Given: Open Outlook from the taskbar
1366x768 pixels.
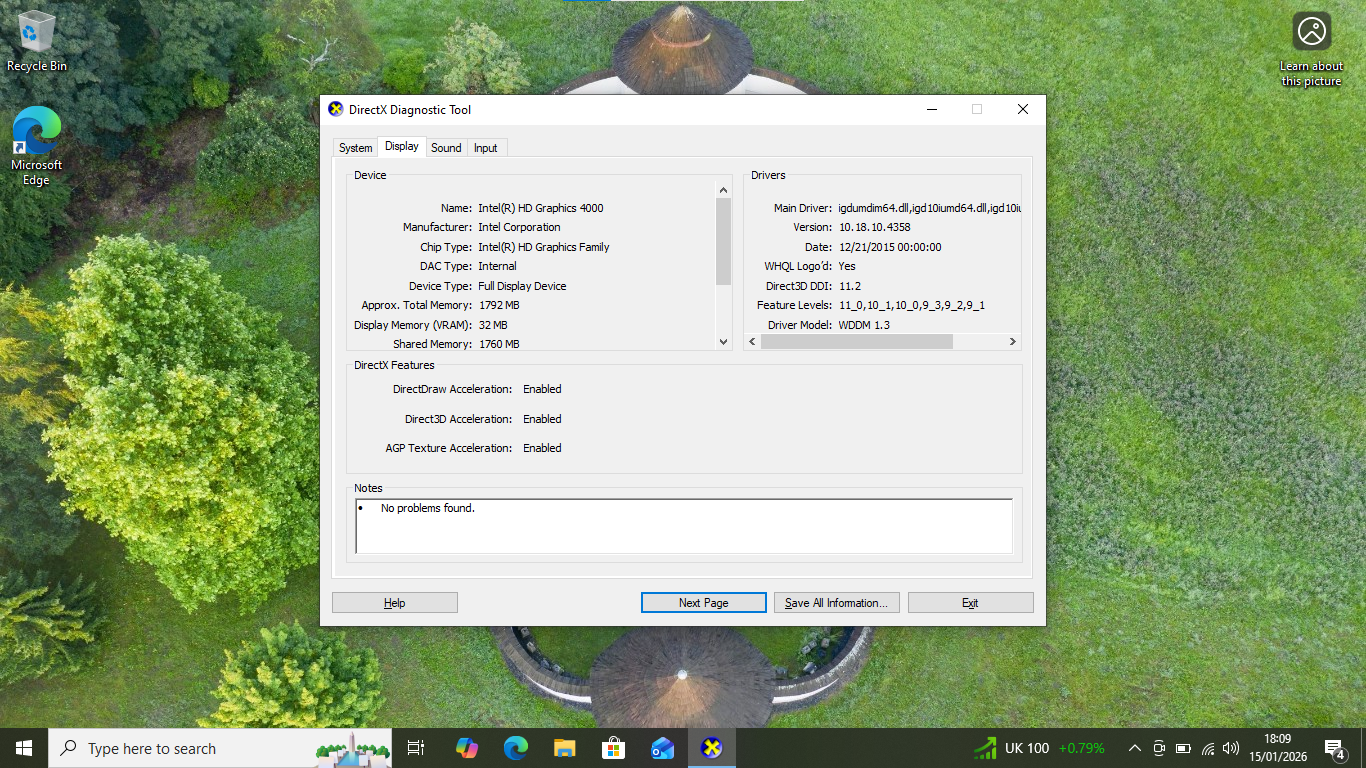Looking at the screenshot, I should (662, 748).
